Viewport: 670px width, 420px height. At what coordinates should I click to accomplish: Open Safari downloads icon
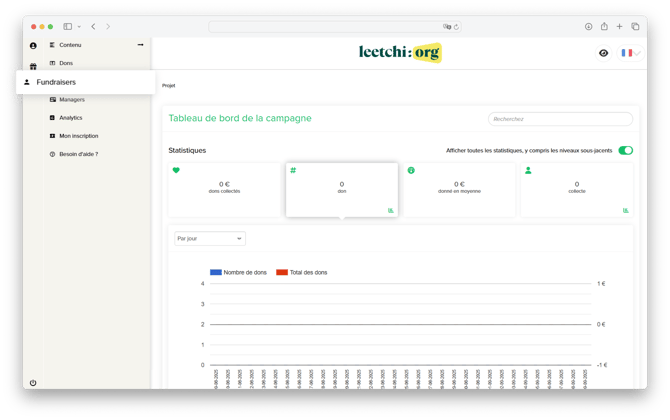tap(588, 26)
